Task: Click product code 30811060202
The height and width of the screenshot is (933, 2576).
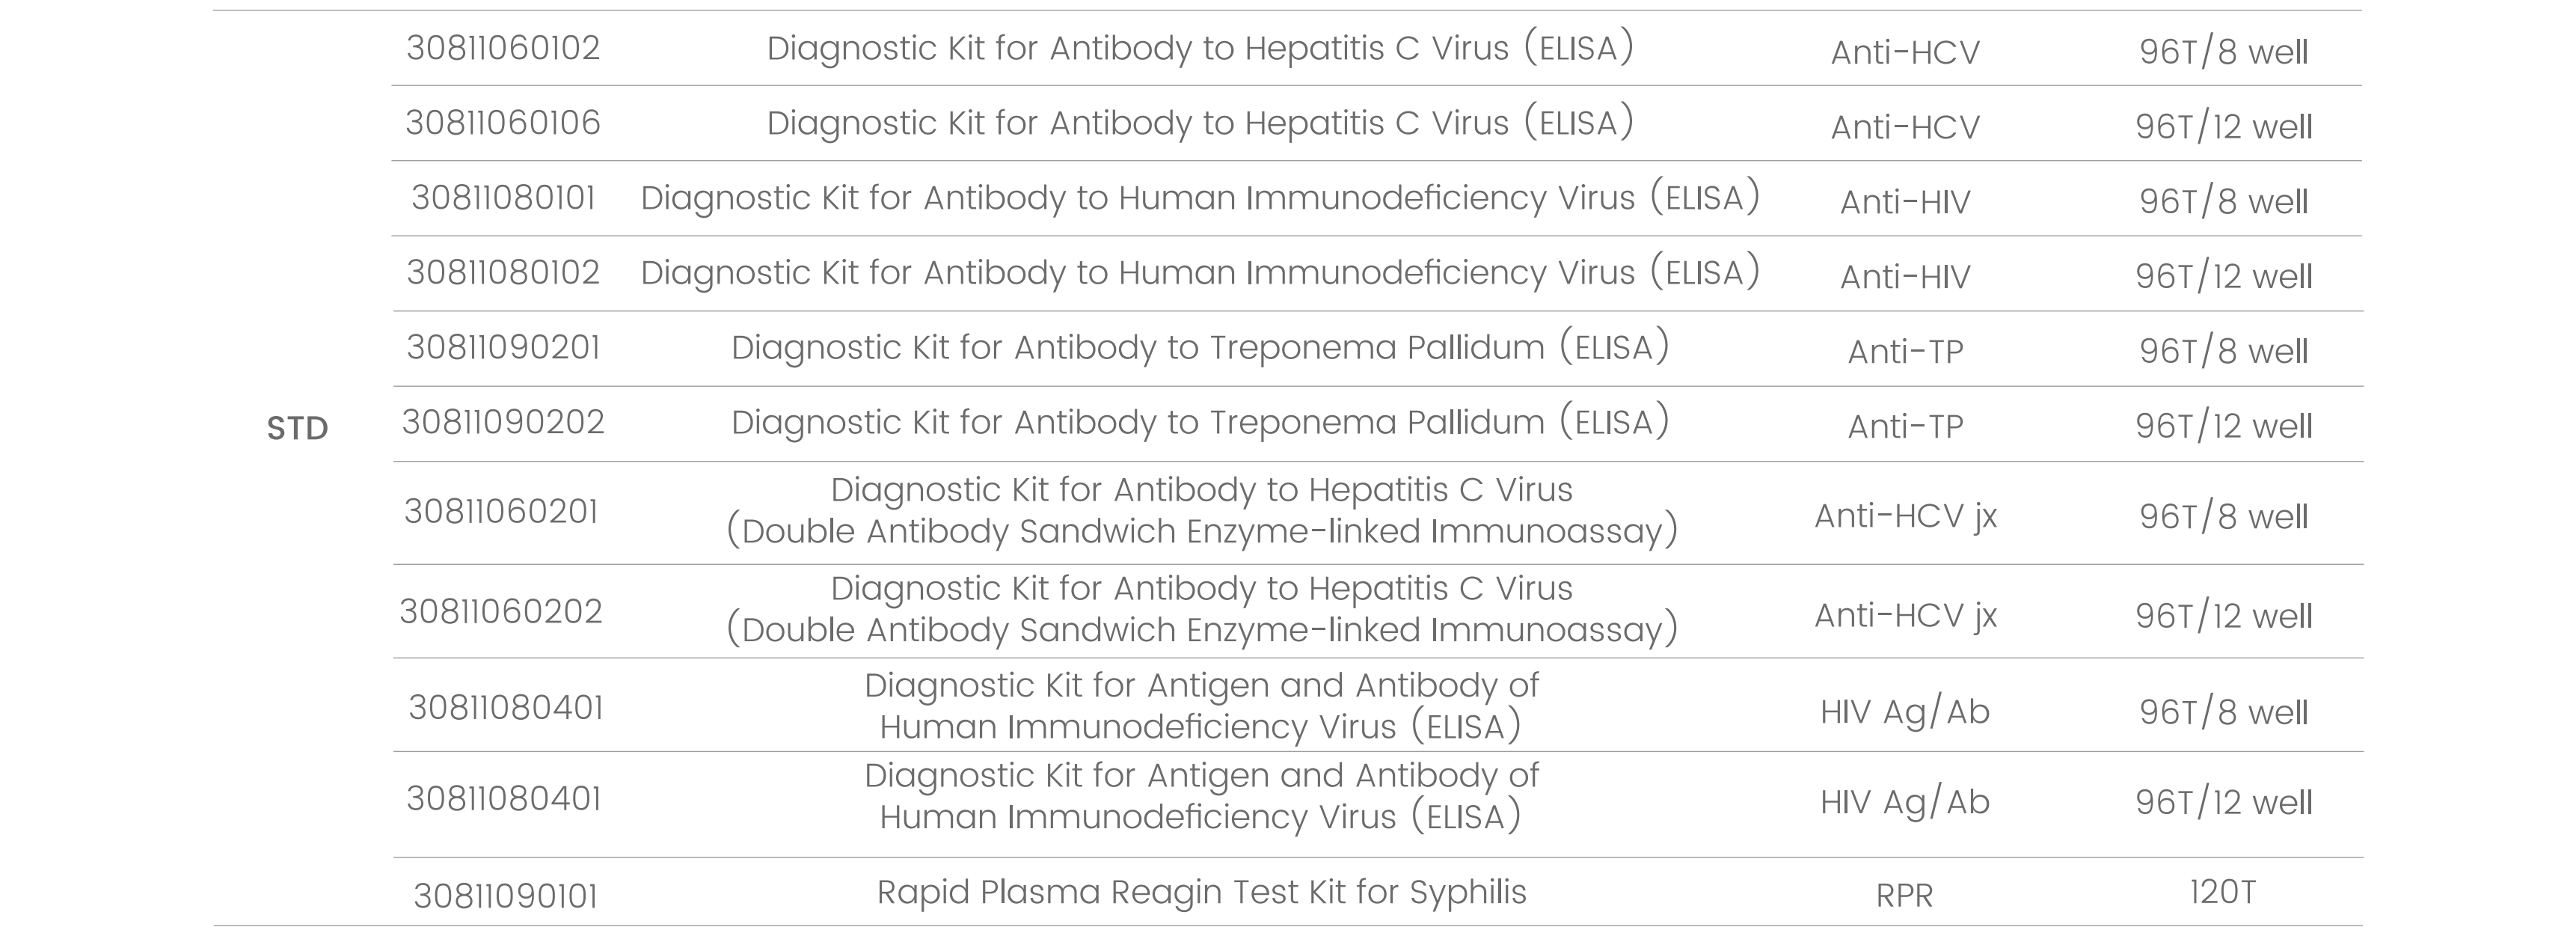Action: click(501, 611)
